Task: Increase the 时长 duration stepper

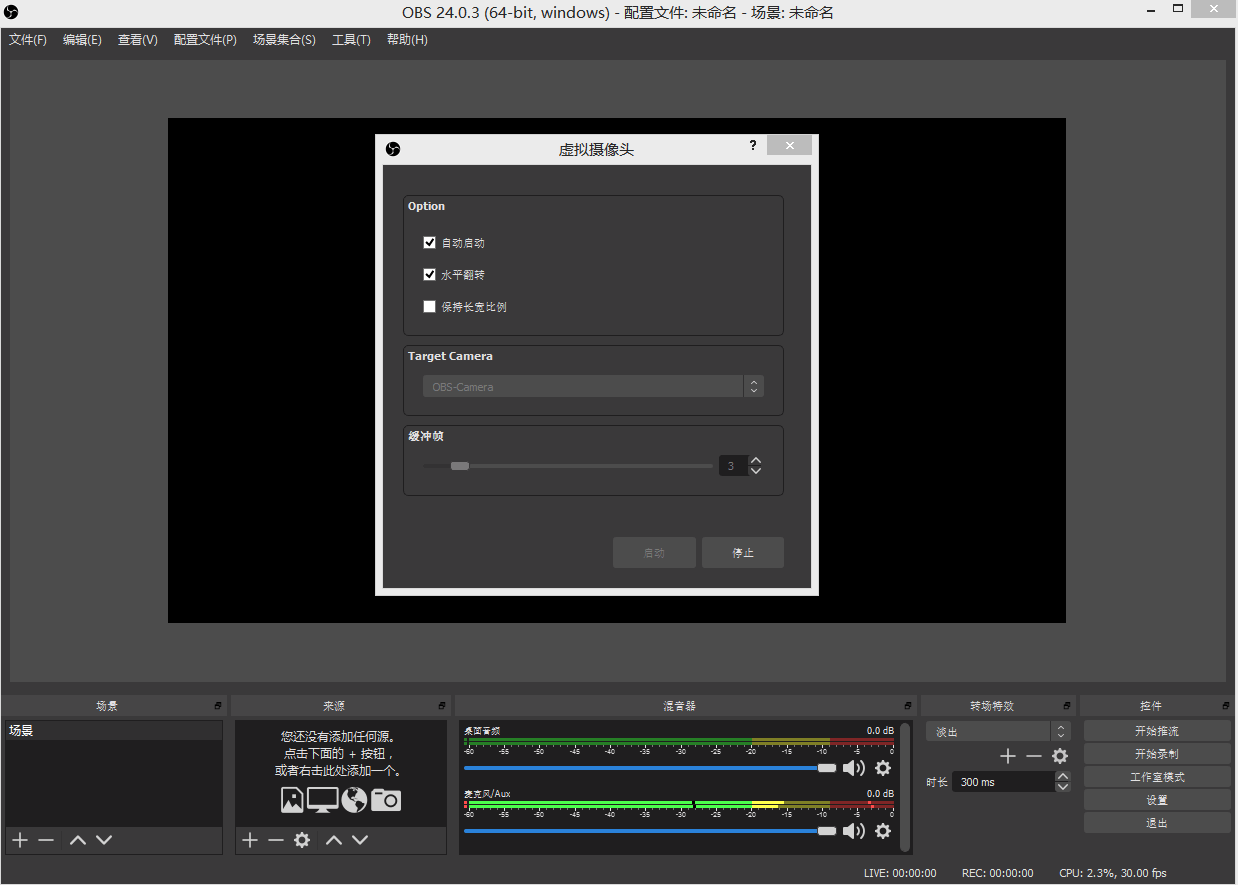Action: coord(1063,777)
